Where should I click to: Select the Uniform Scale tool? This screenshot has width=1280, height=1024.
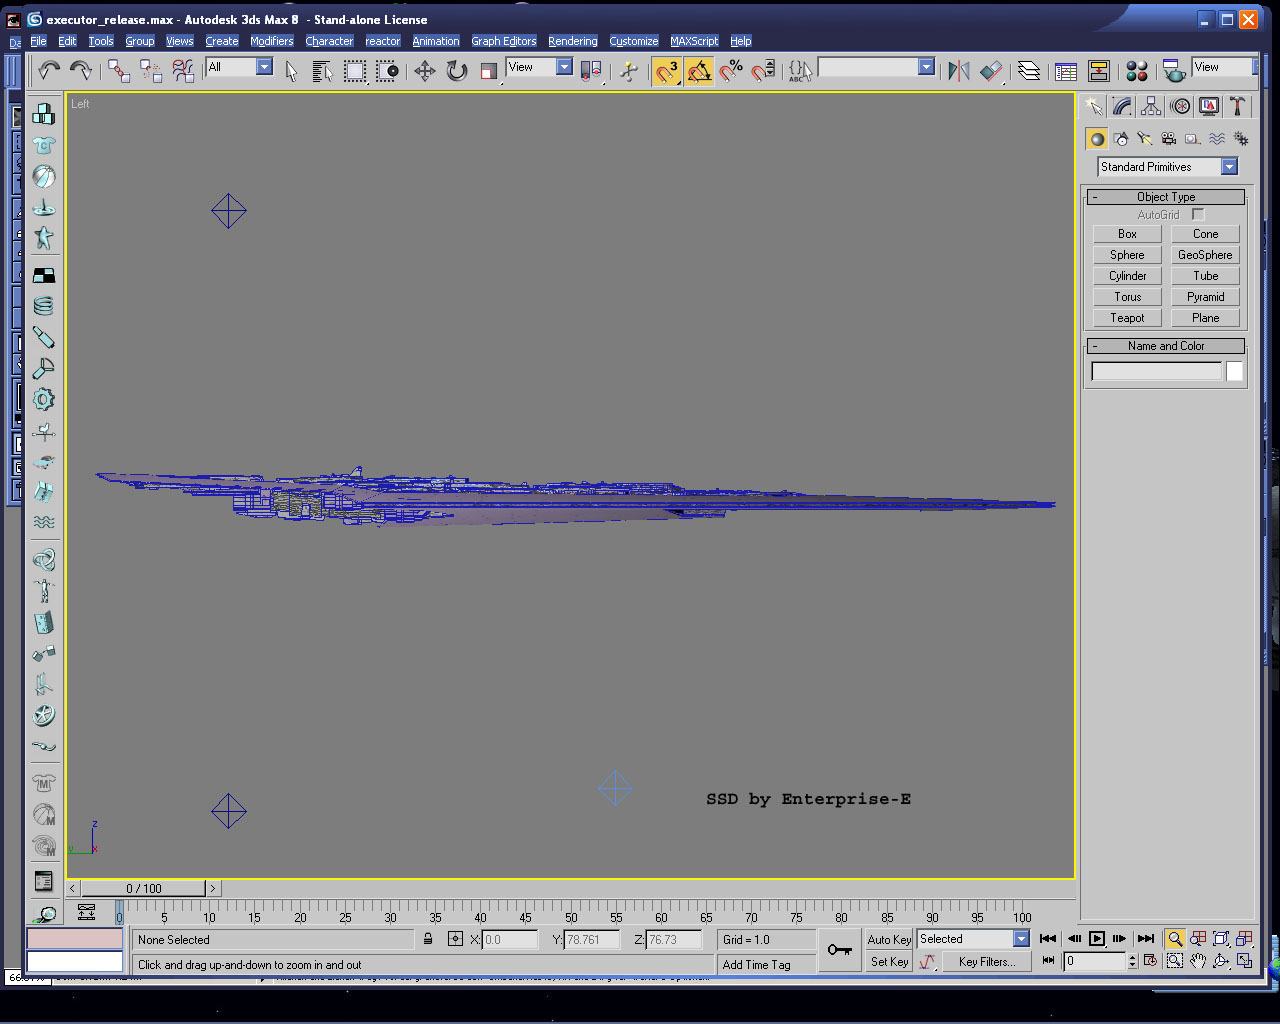pos(489,70)
